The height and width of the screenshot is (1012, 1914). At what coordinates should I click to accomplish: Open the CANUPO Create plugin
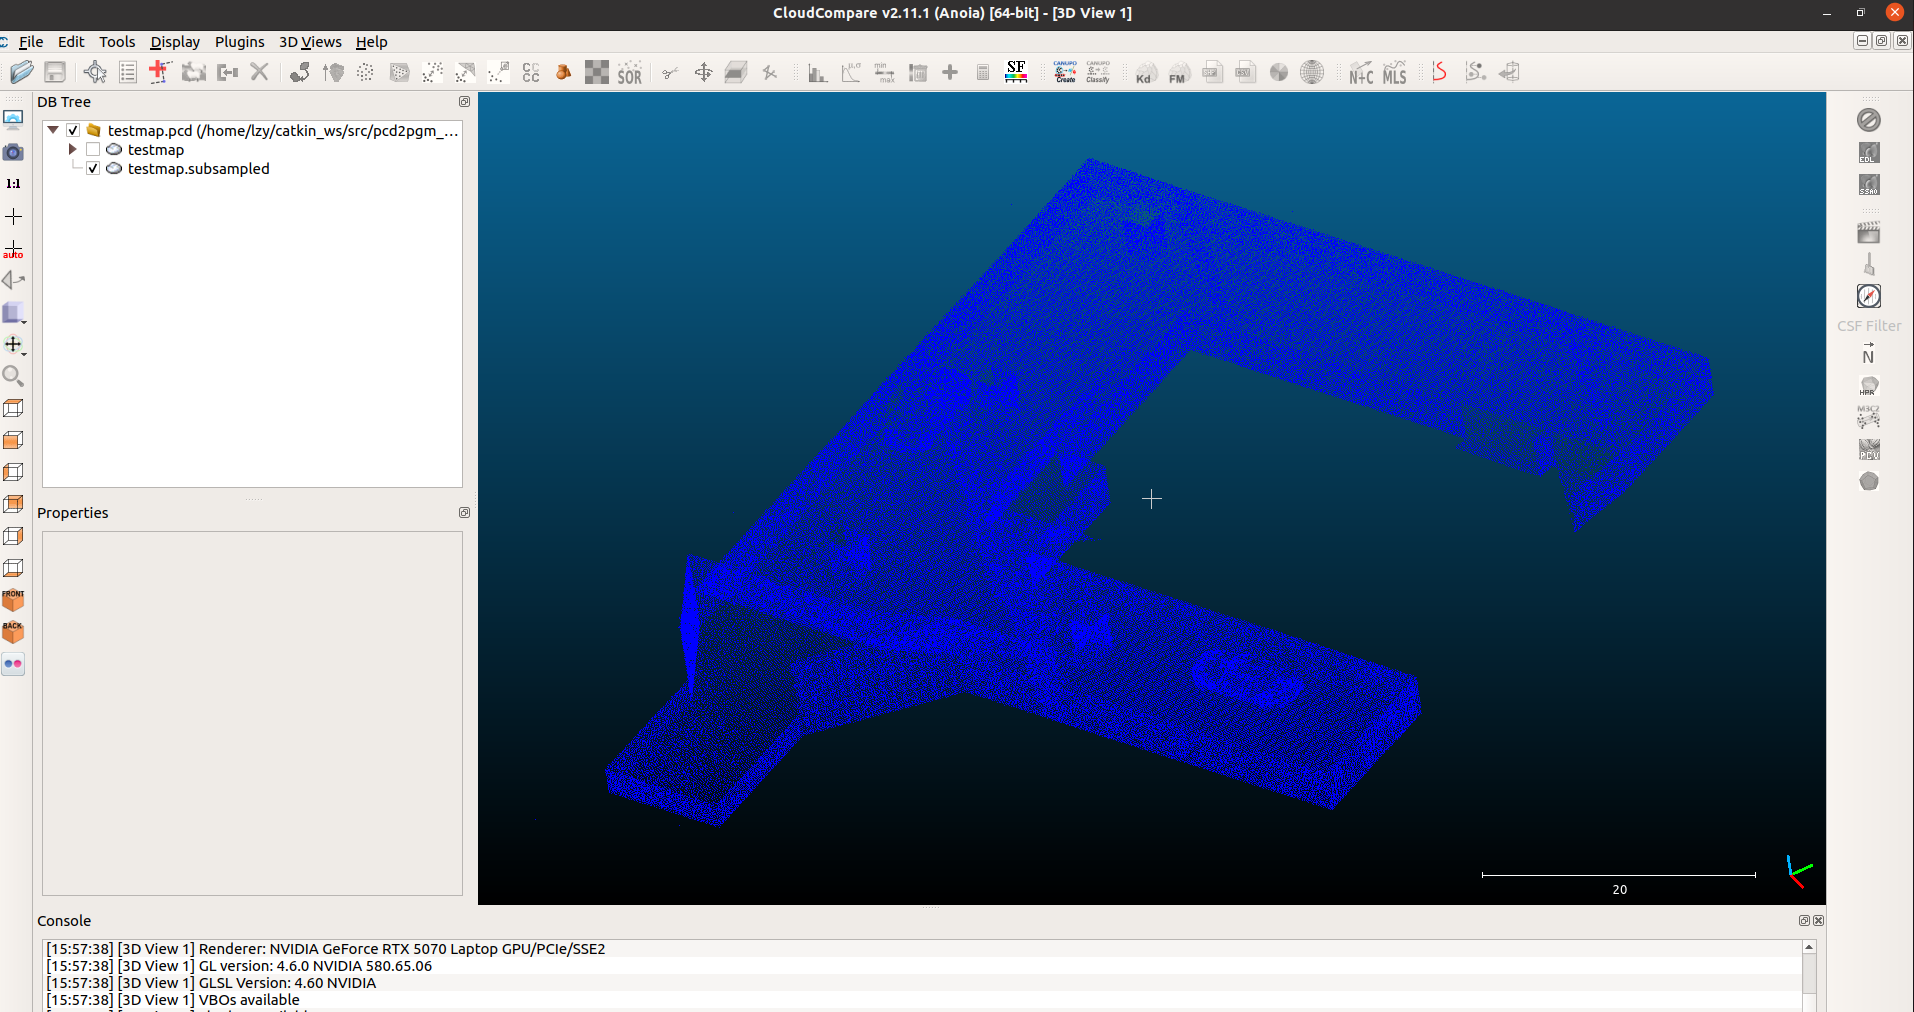[1065, 72]
